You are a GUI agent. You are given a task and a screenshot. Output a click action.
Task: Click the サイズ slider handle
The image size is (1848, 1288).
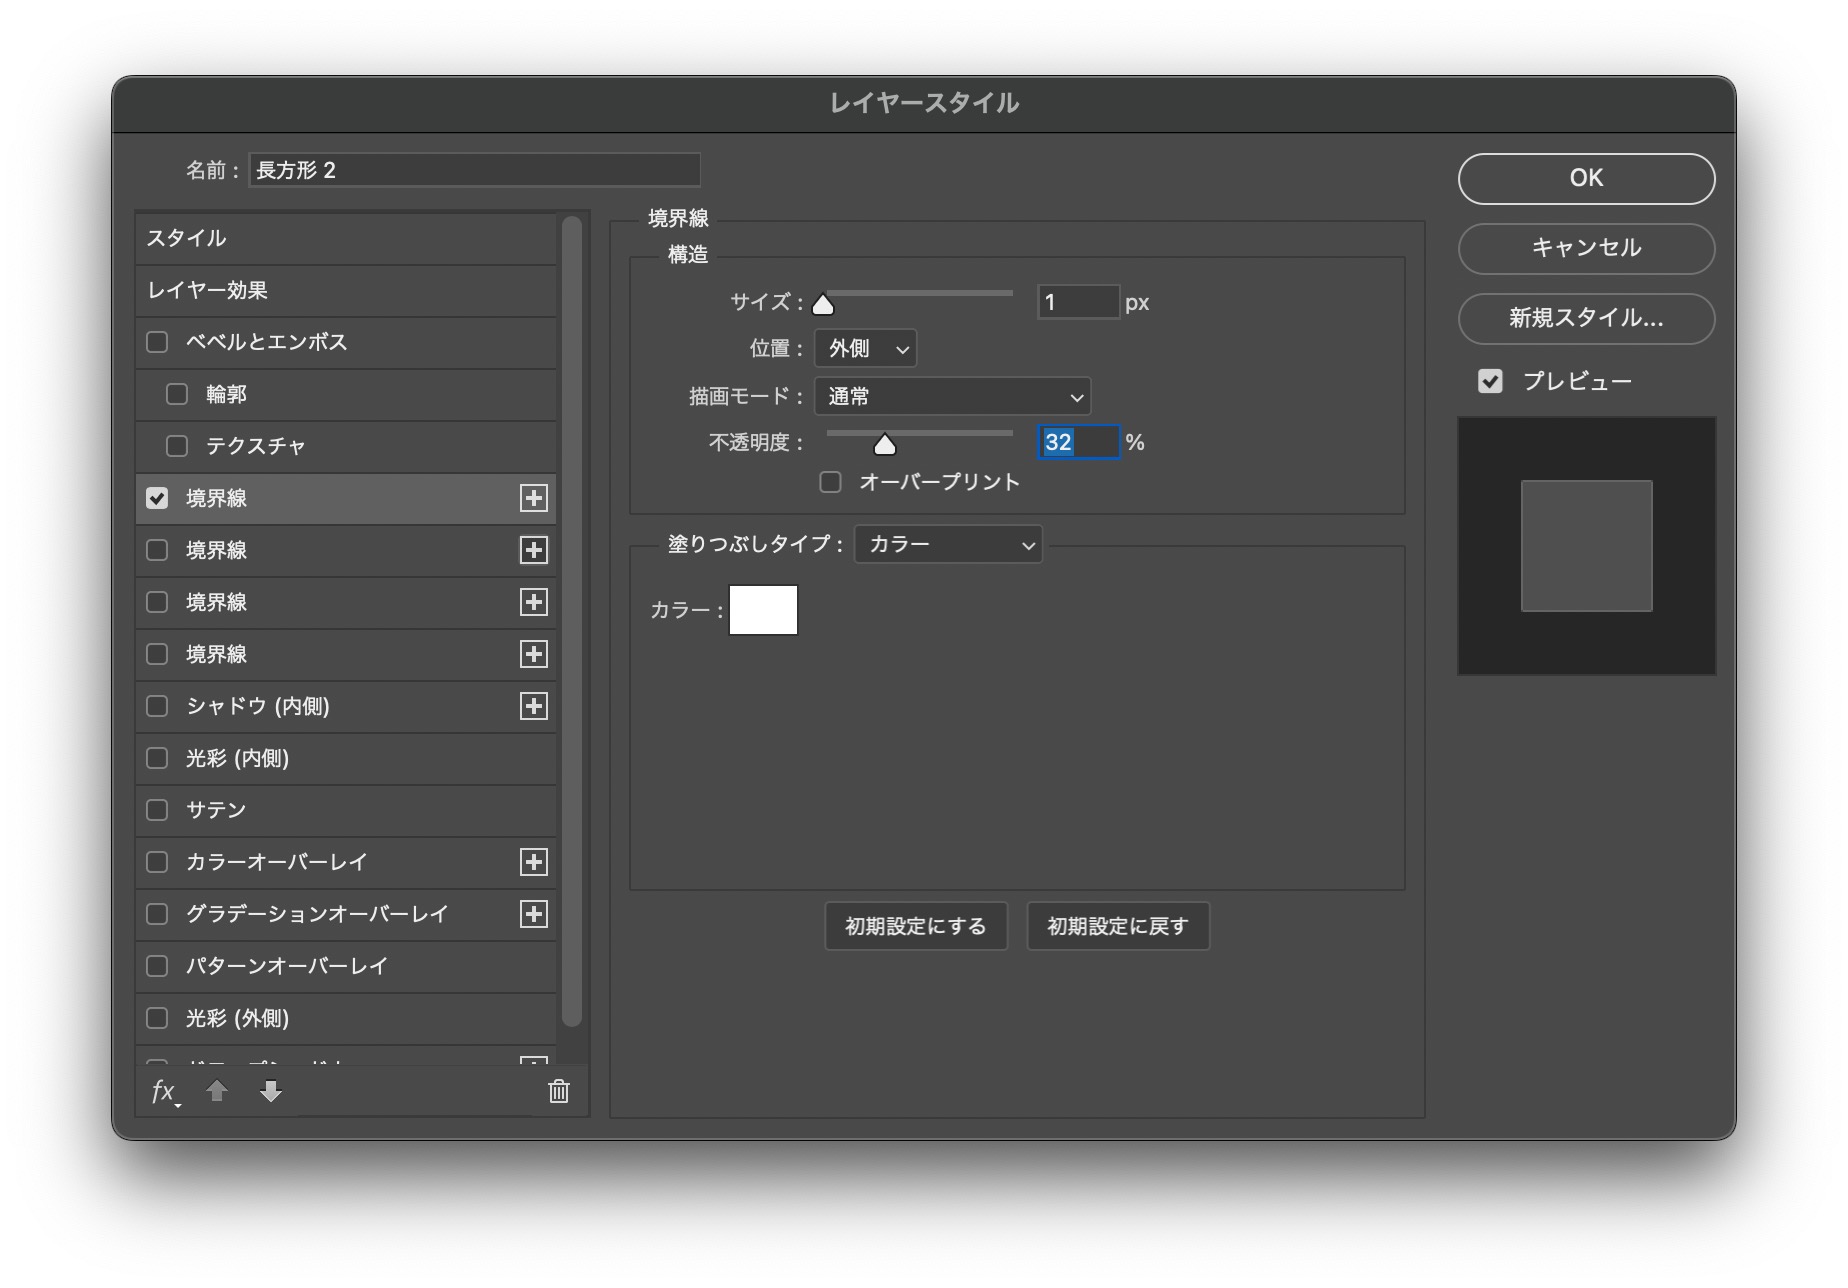pos(823,304)
